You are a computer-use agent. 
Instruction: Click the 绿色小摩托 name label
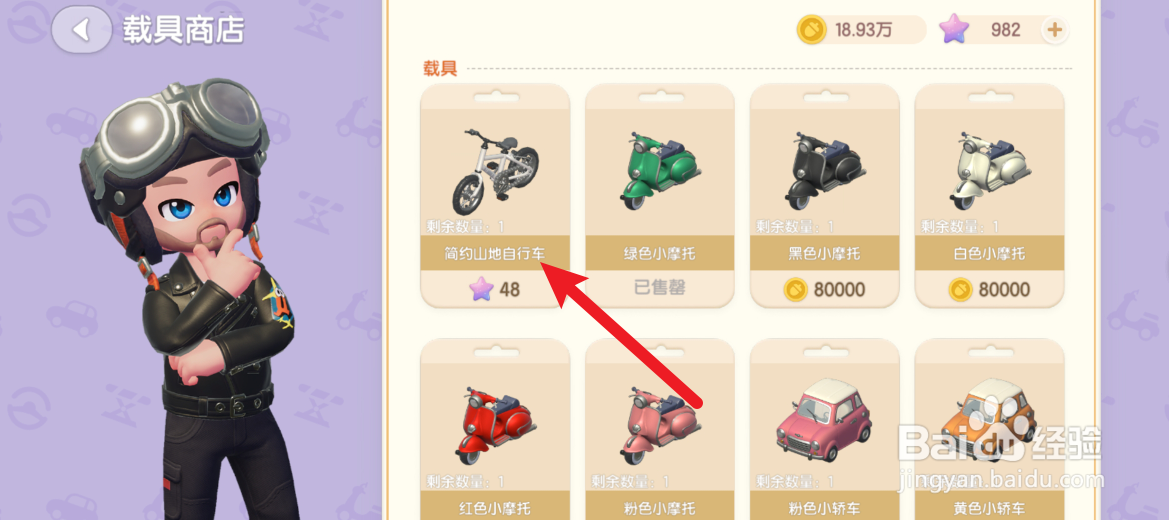click(x=659, y=254)
